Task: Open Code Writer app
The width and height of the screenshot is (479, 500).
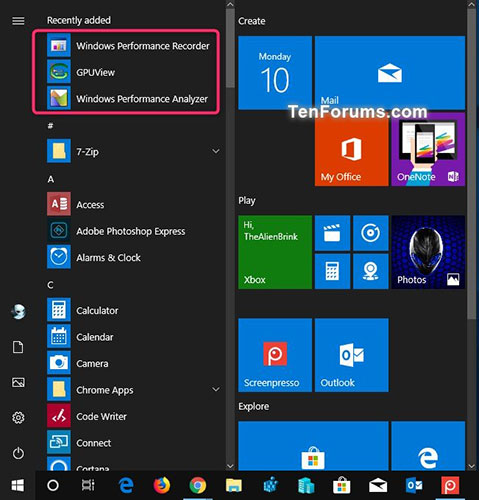Action: (133, 416)
